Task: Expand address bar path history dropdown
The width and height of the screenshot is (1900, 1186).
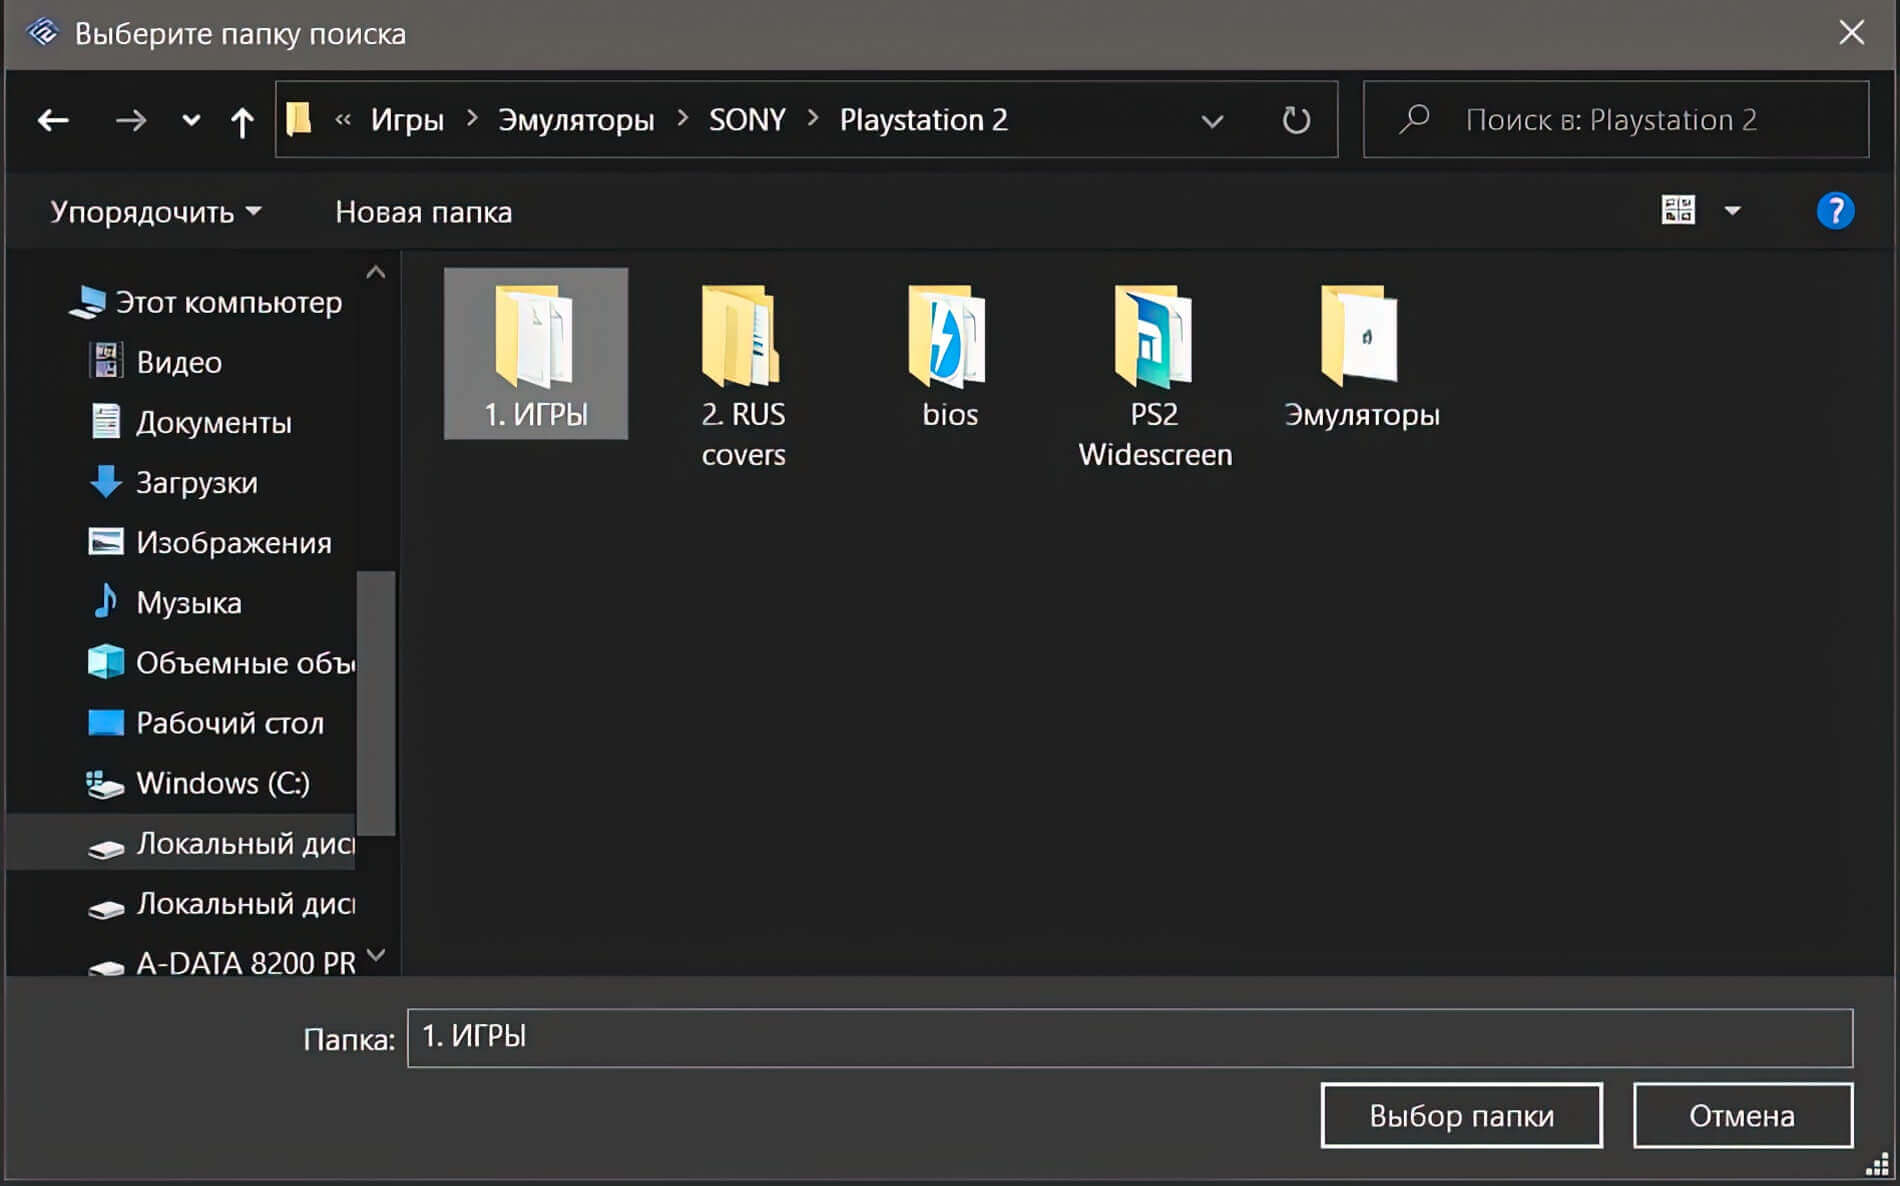Action: tap(1212, 121)
